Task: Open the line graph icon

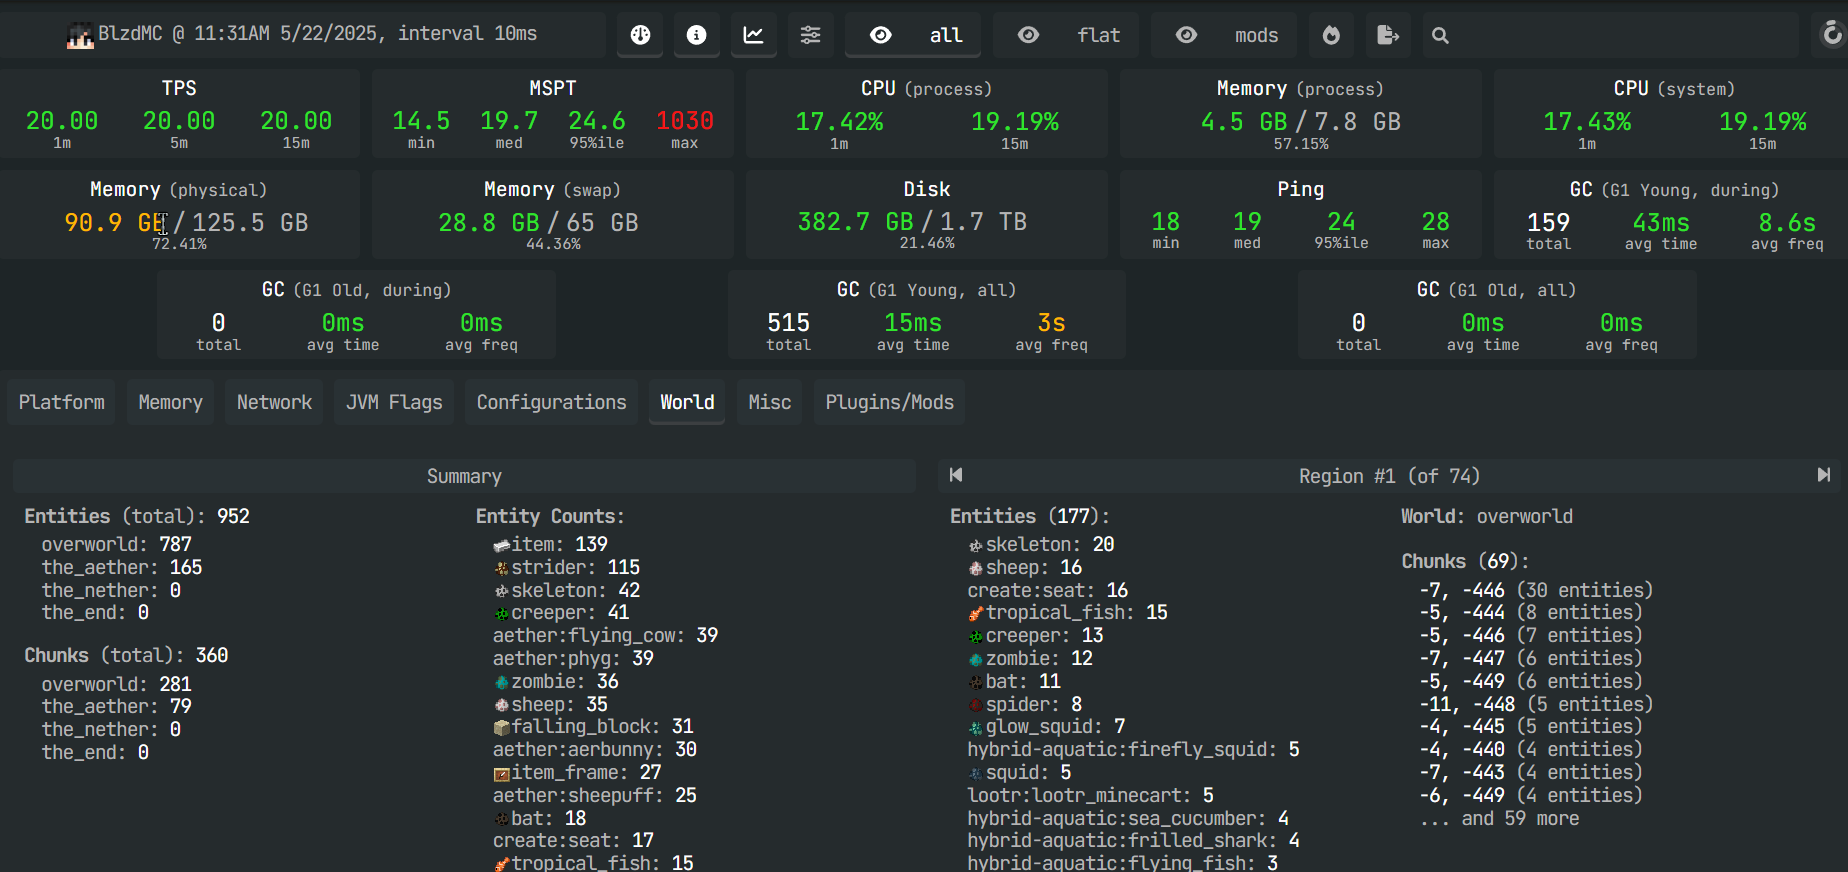Action: 754,35
